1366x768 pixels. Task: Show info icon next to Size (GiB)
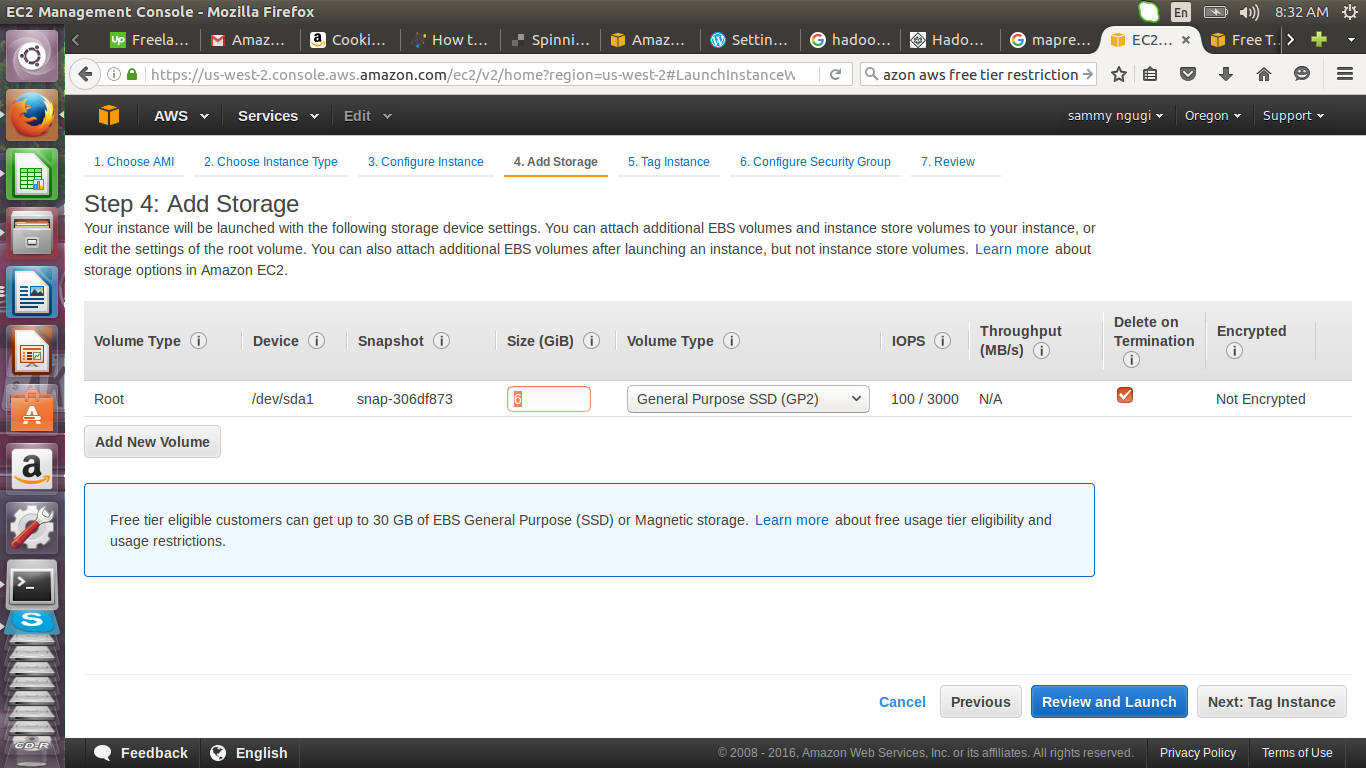coord(591,341)
